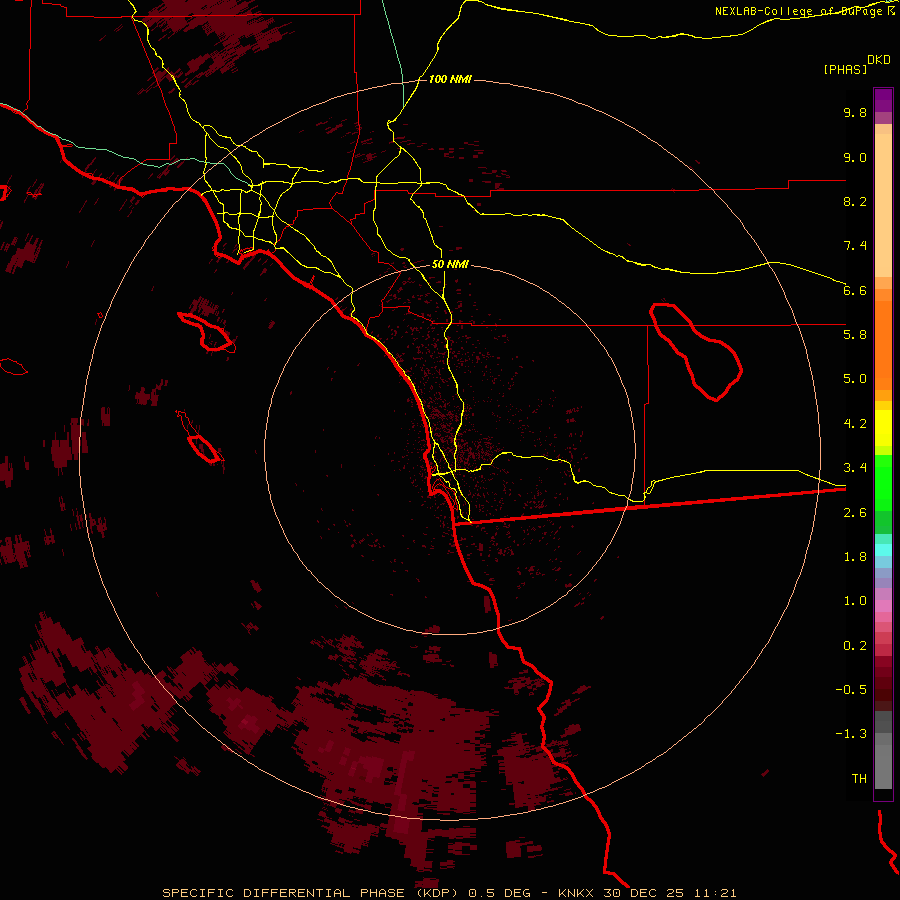Screen dimensions: 900x900
Task: Select the 3.4 scale value
Action: click(x=855, y=468)
